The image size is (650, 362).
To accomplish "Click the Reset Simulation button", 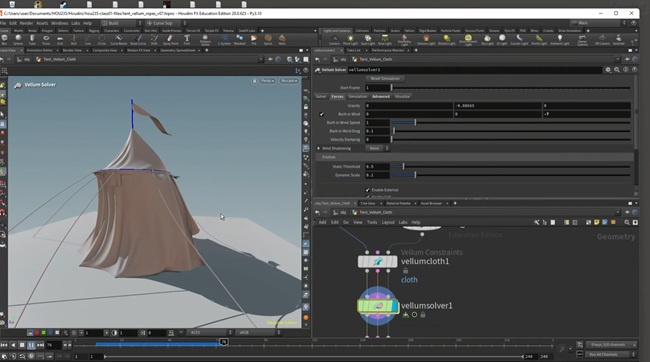I will 385,78.
